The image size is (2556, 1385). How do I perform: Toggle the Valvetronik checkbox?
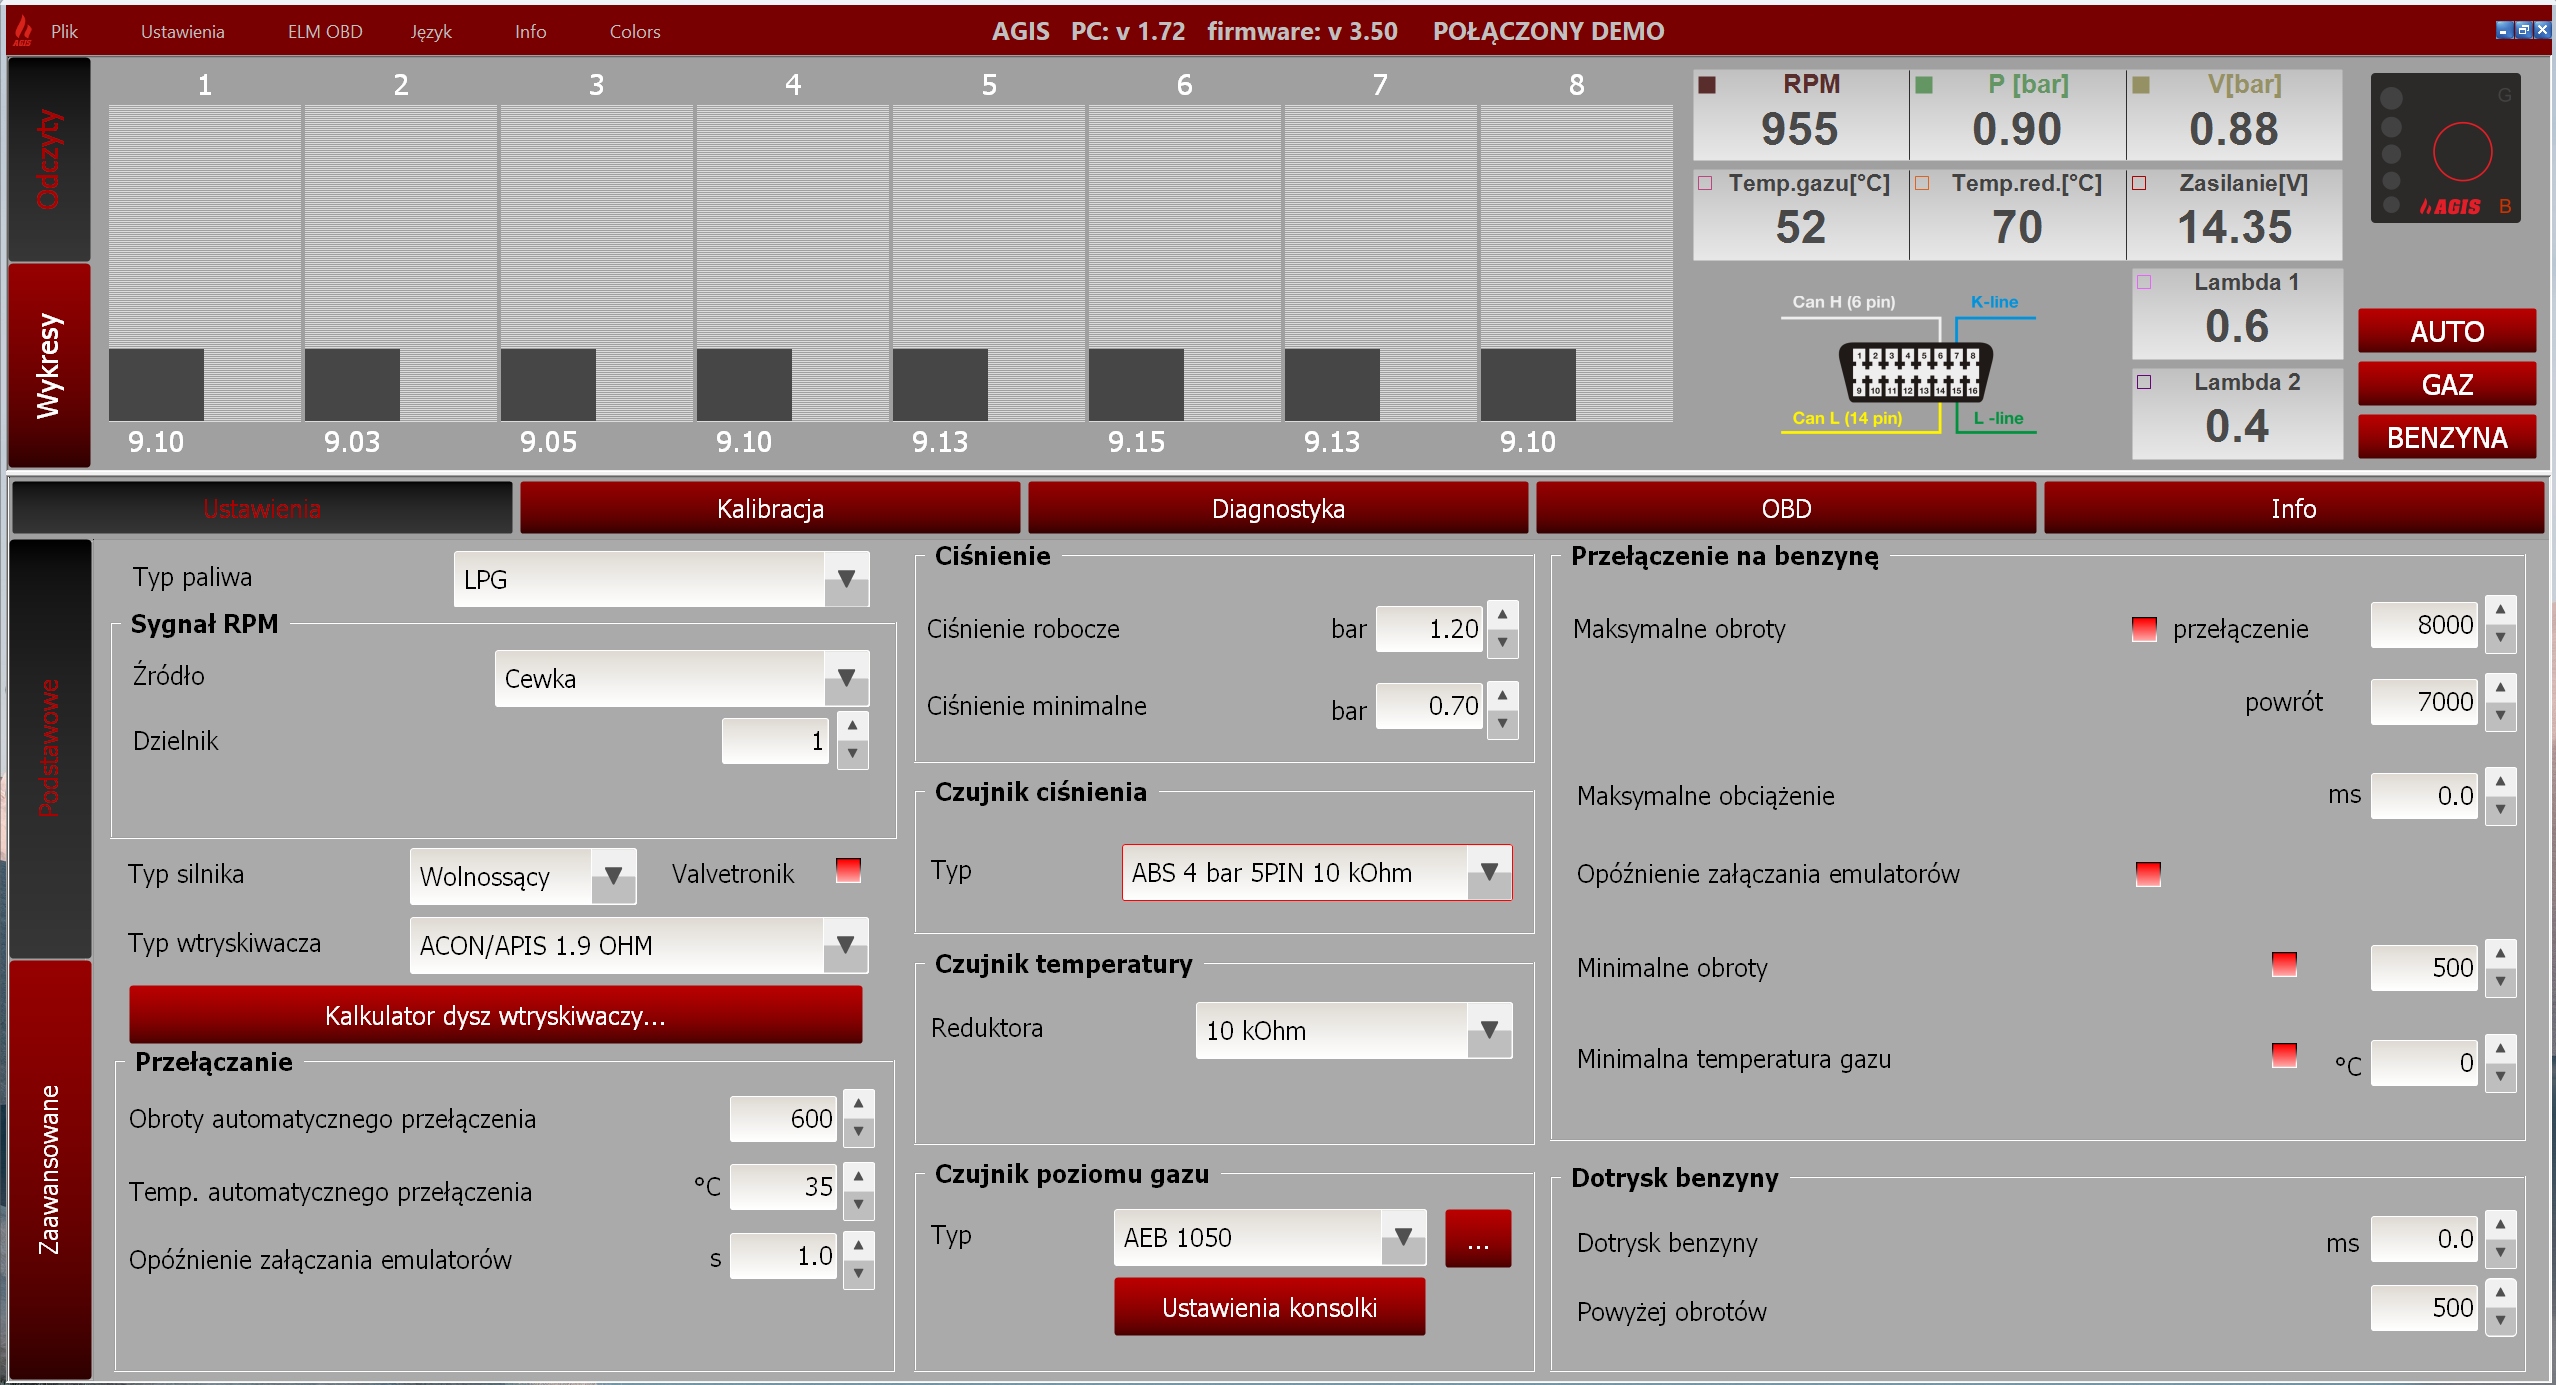pos(848,870)
